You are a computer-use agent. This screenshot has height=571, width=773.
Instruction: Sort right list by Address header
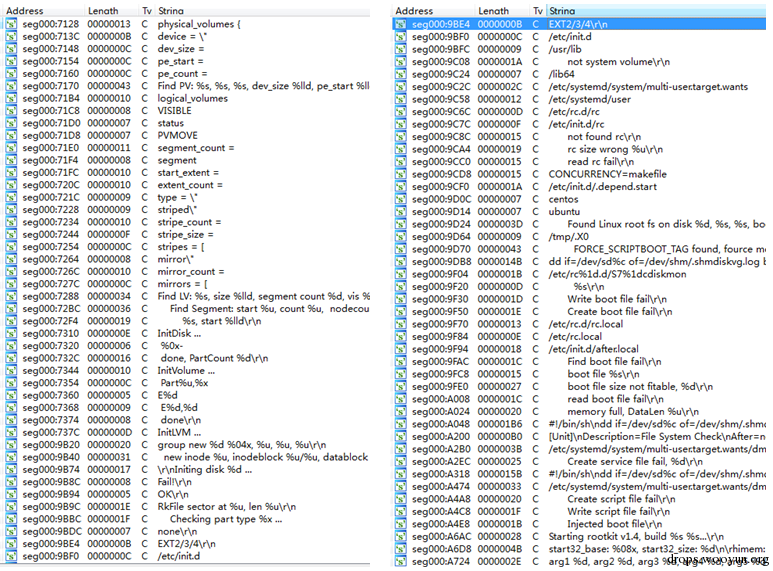click(x=433, y=10)
